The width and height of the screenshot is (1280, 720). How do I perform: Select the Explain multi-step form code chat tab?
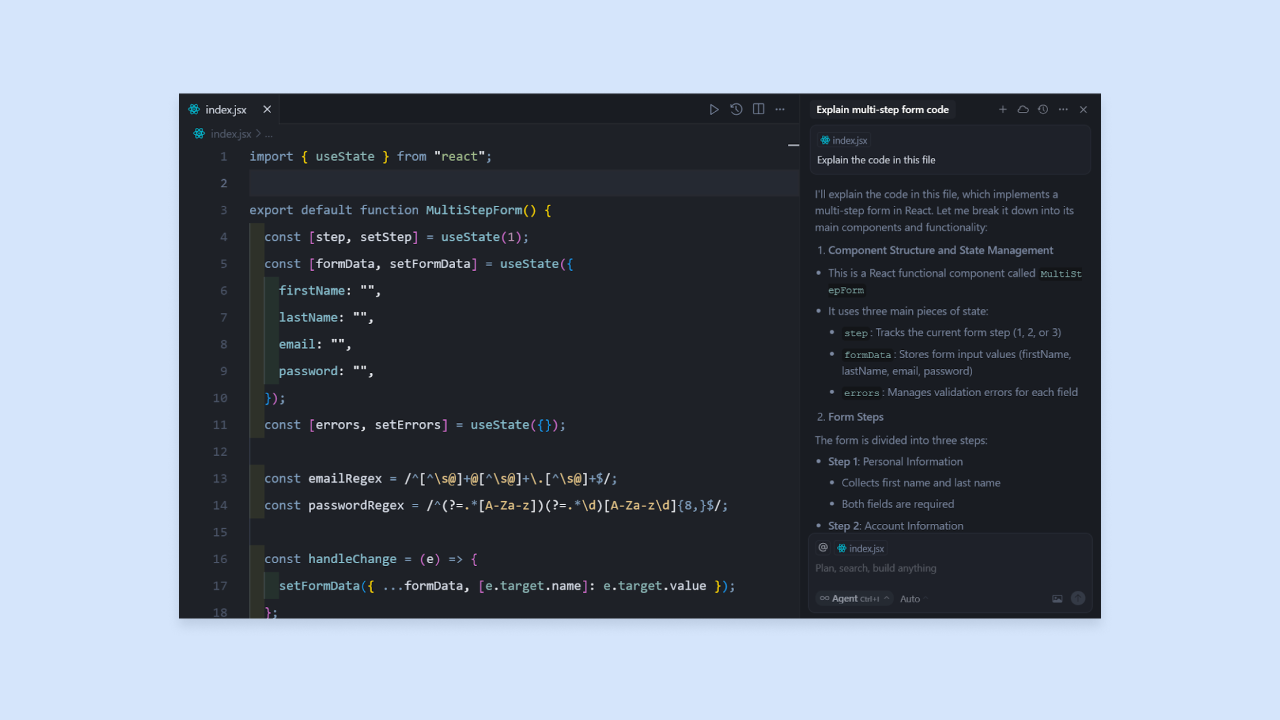click(x=882, y=109)
